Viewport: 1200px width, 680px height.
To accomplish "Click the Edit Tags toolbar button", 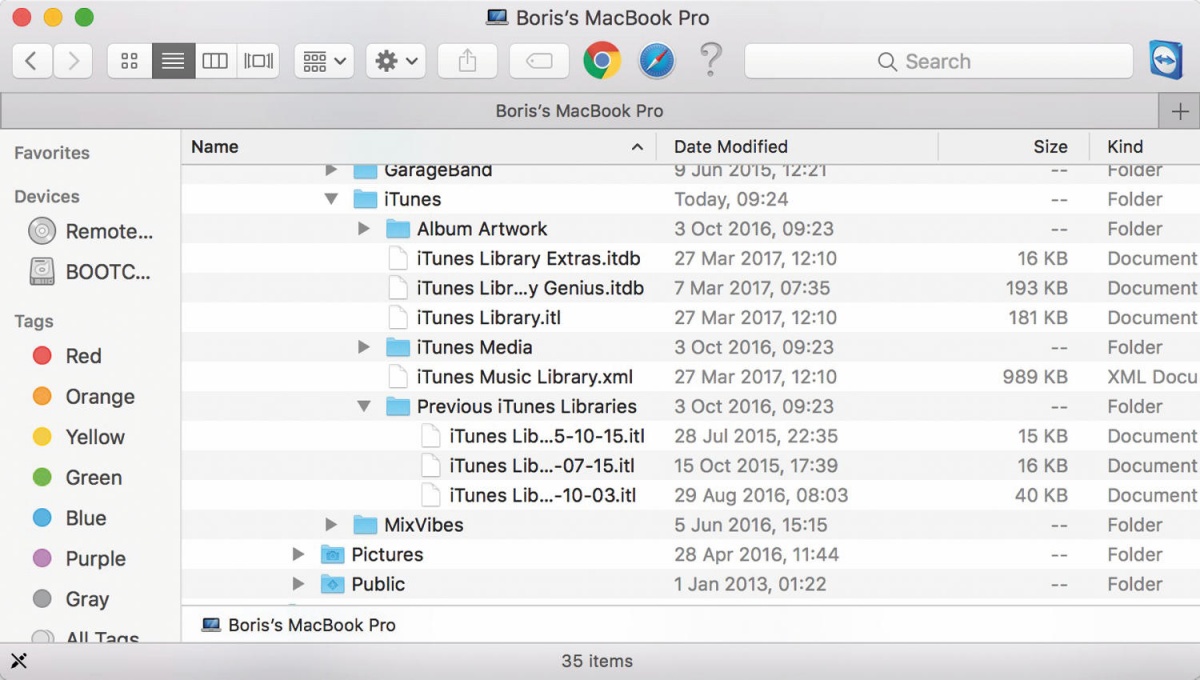I will pyautogui.click(x=539, y=61).
